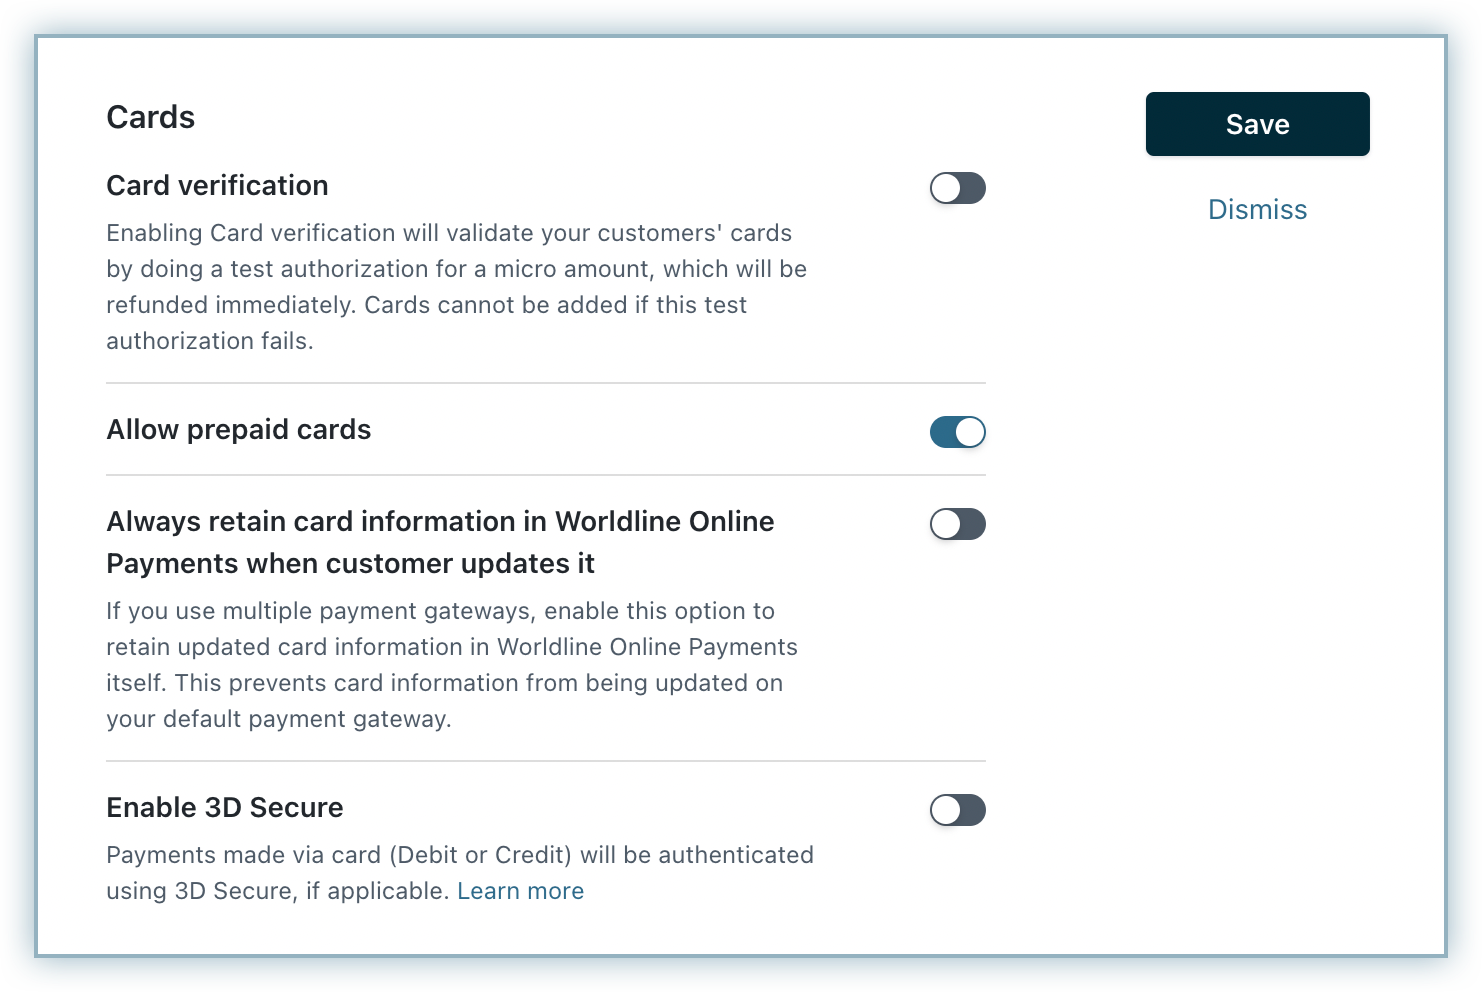Enable the 3D Secure toggle
The width and height of the screenshot is (1482, 992).
957,810
